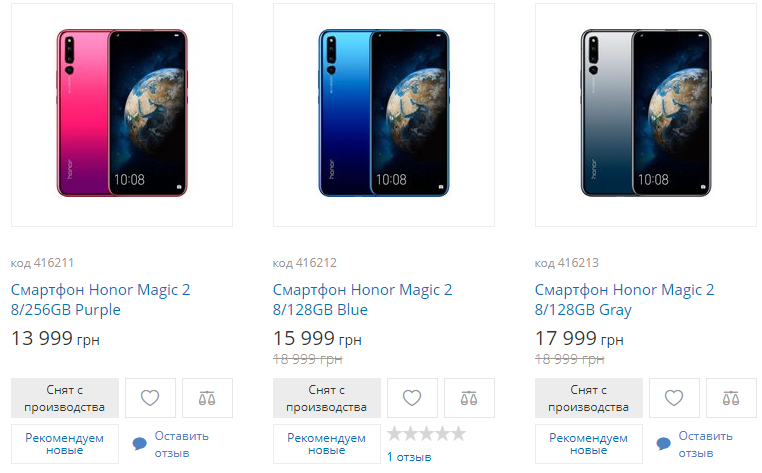Compare the Blue Honor Magic 2

[469, 398]
